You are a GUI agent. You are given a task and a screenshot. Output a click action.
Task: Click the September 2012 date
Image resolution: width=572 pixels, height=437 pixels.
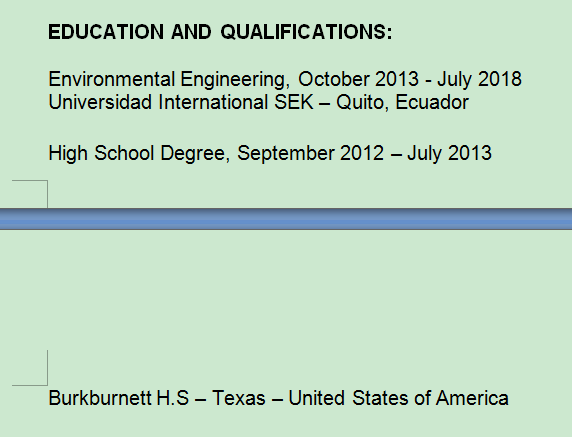pyautogui.click(x=310, y=153)
